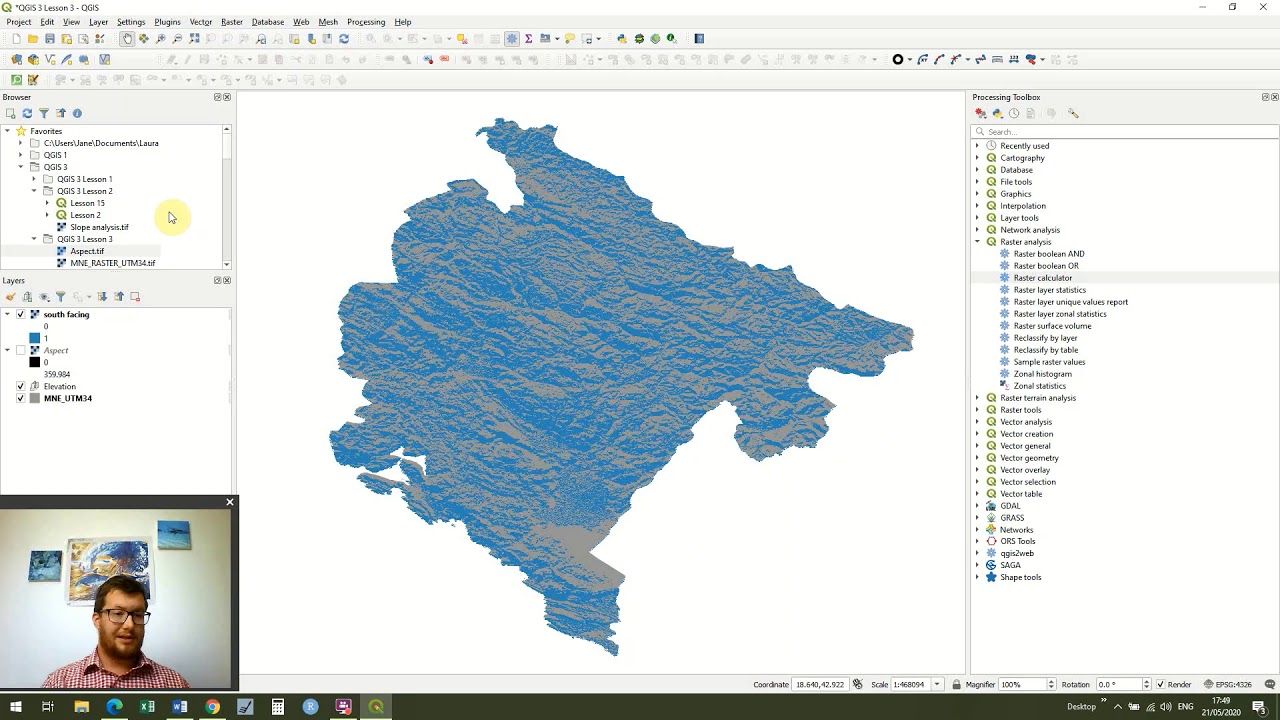The image size is (1280, 720).
Task: Open the Raster menu
Action: tap(232, 22)
